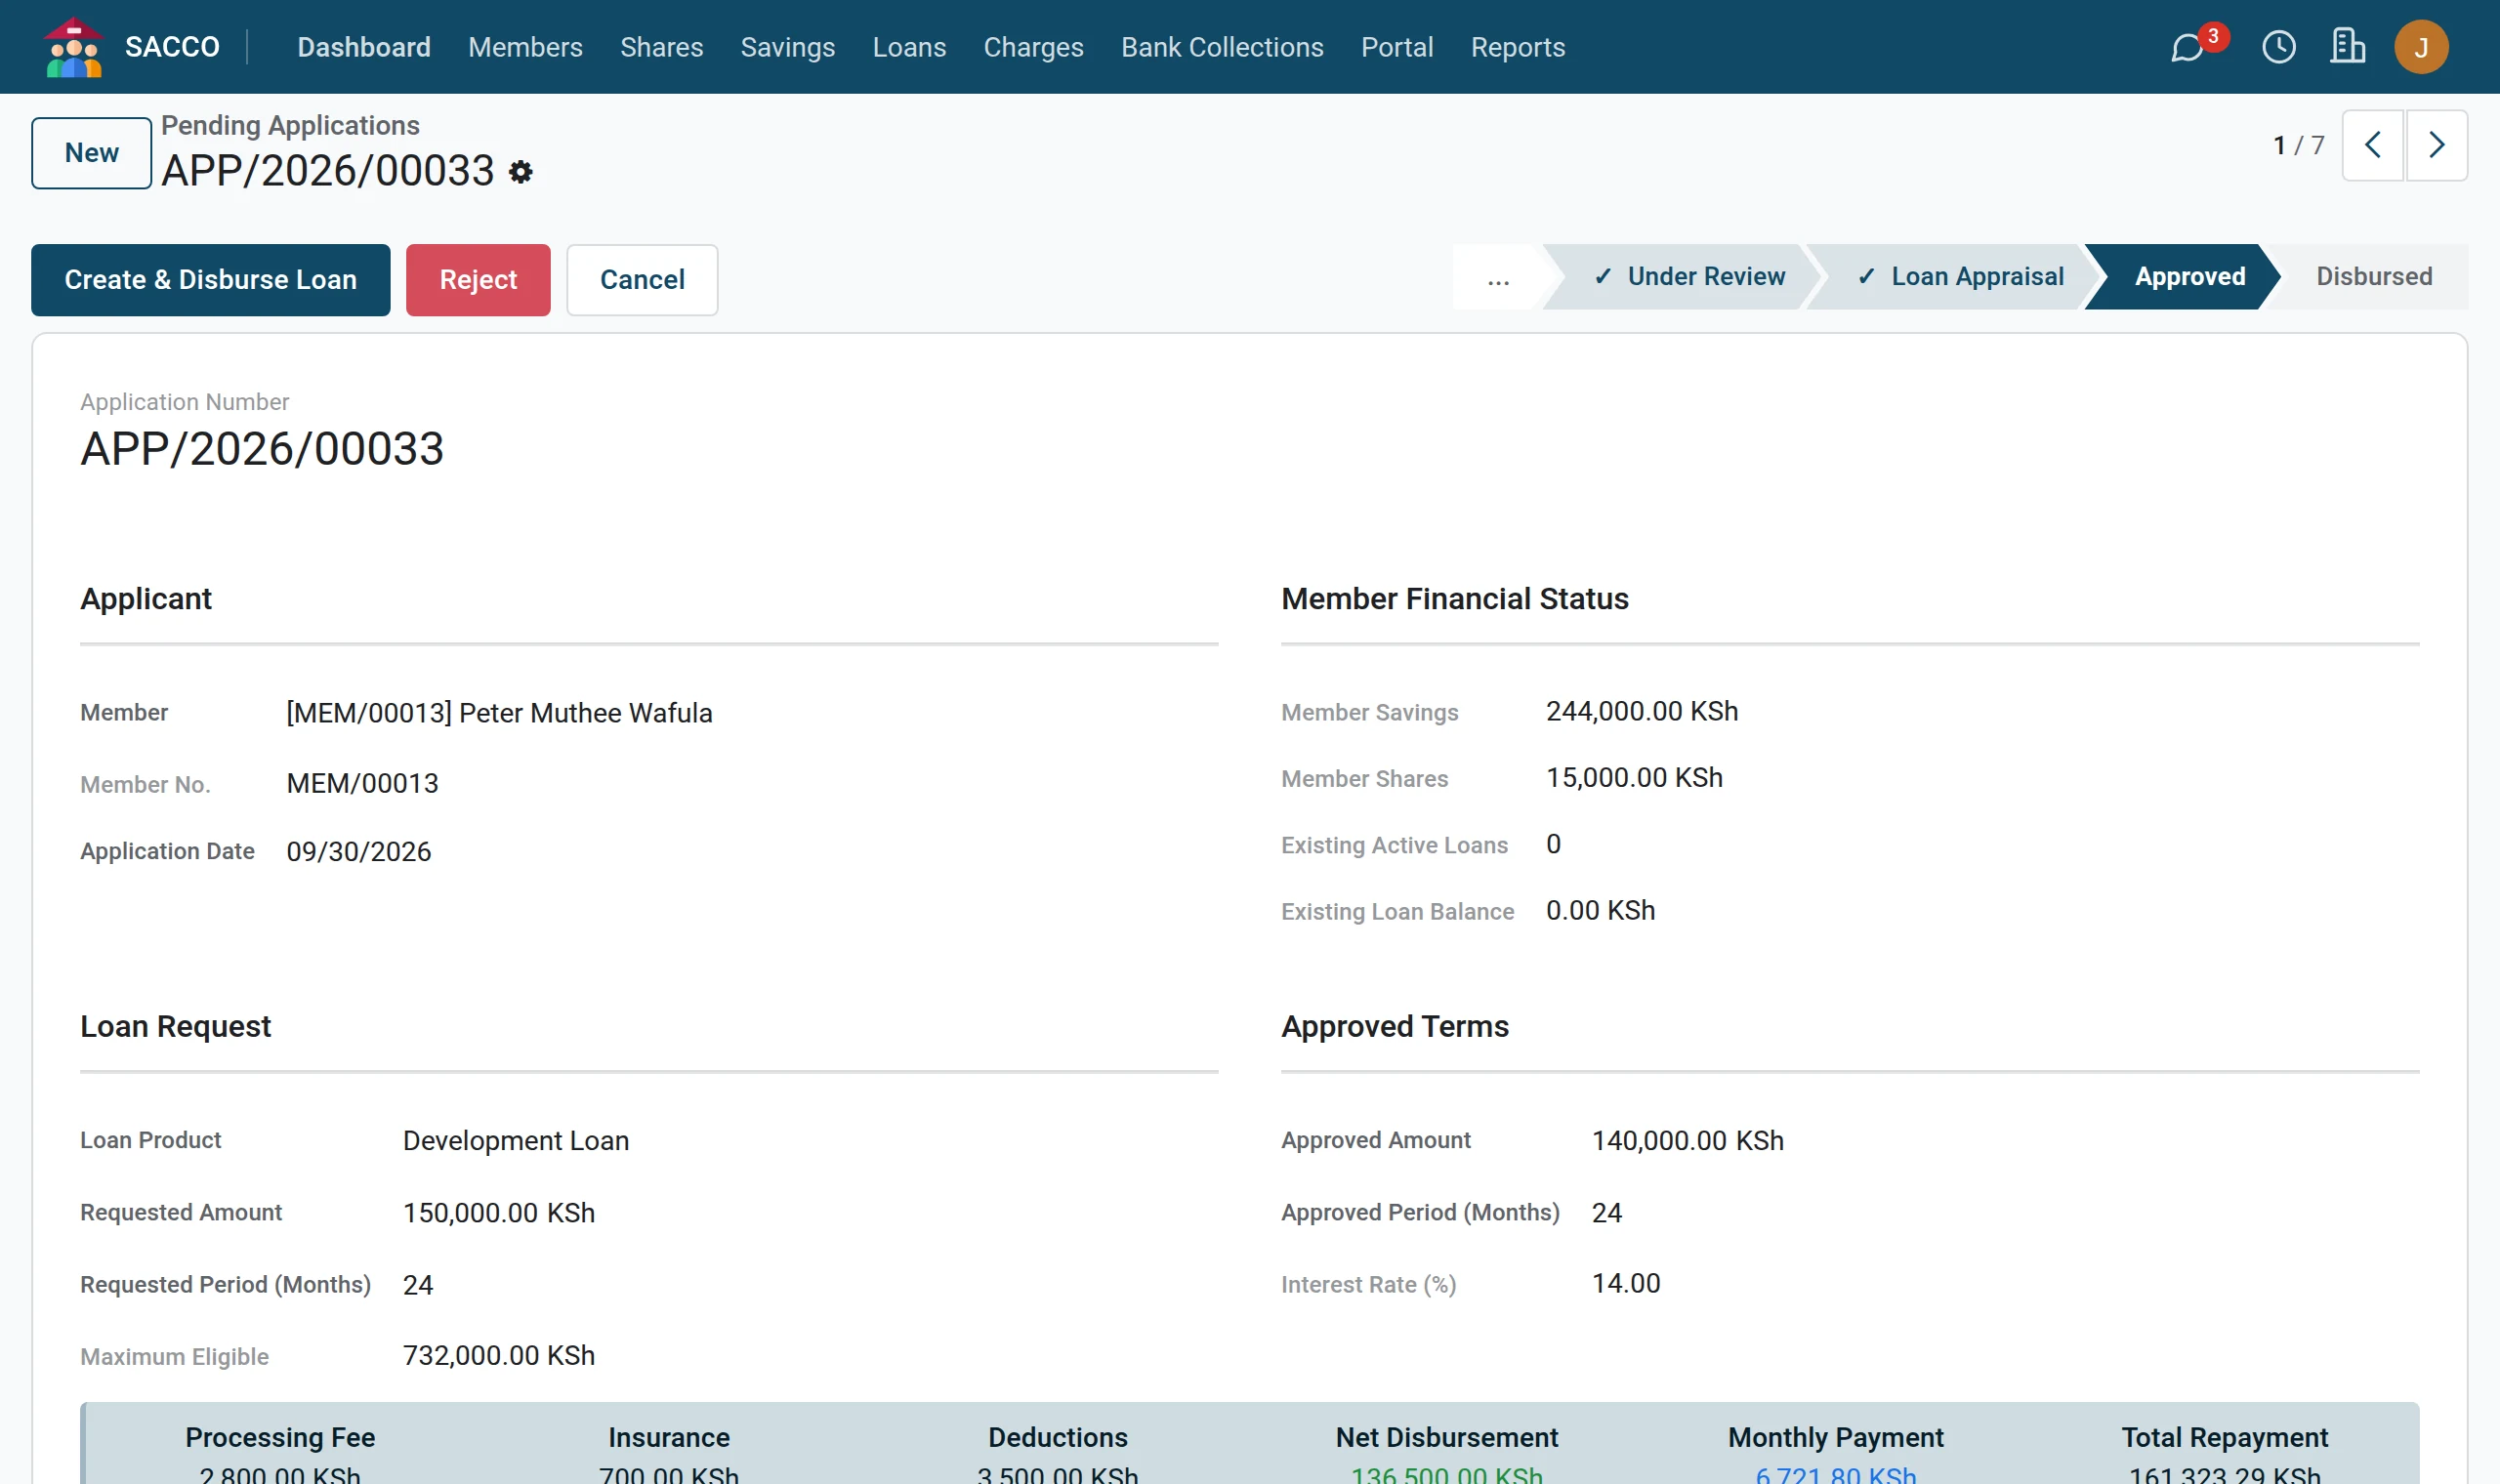This screenshot has height=1484, width=2500.
Task: Open the Dashboard menu
Action: click(364, 47)
